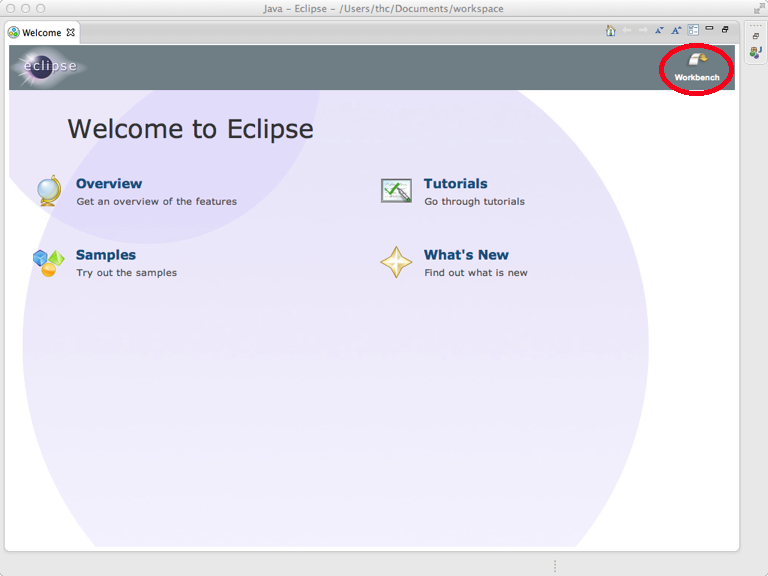The image size is (768, 576).
Task: Open the Customize page settings icon
Action: (x=693, y=30)
